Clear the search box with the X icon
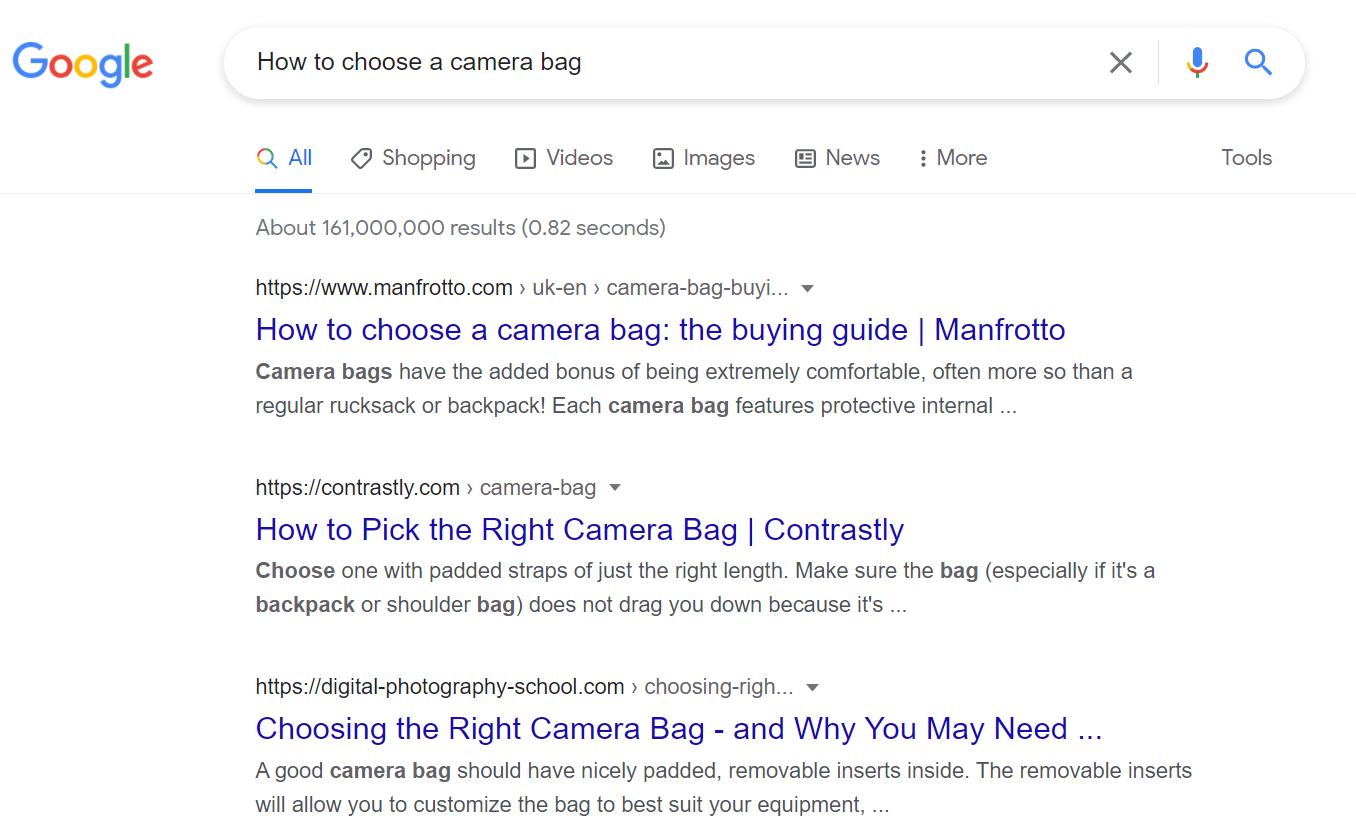The height and width of the screenshot is (839, 1356). (x=1121, y=63)
